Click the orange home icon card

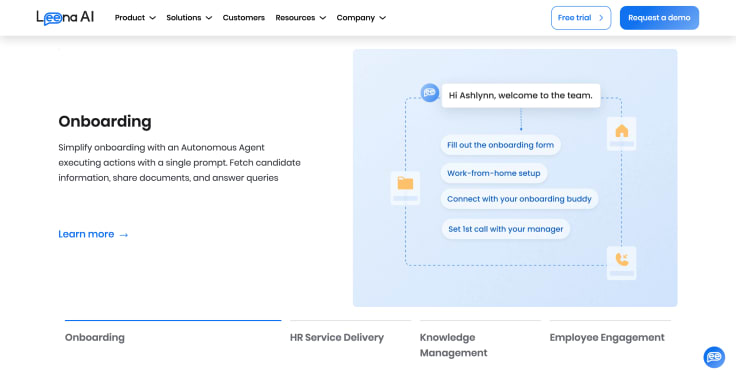tap(621, 134)
